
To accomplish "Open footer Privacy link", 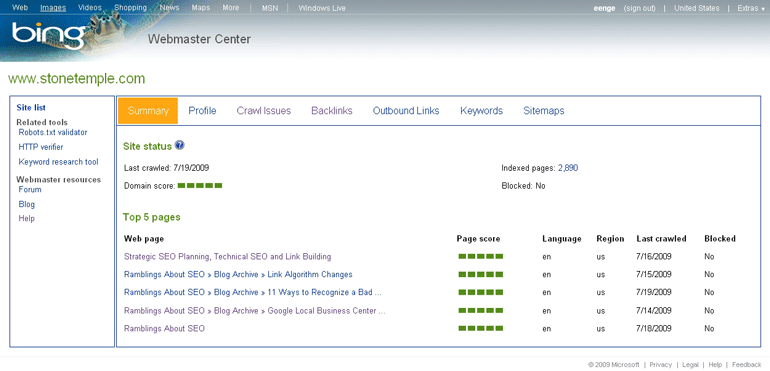I will click(x=660, y=365).
